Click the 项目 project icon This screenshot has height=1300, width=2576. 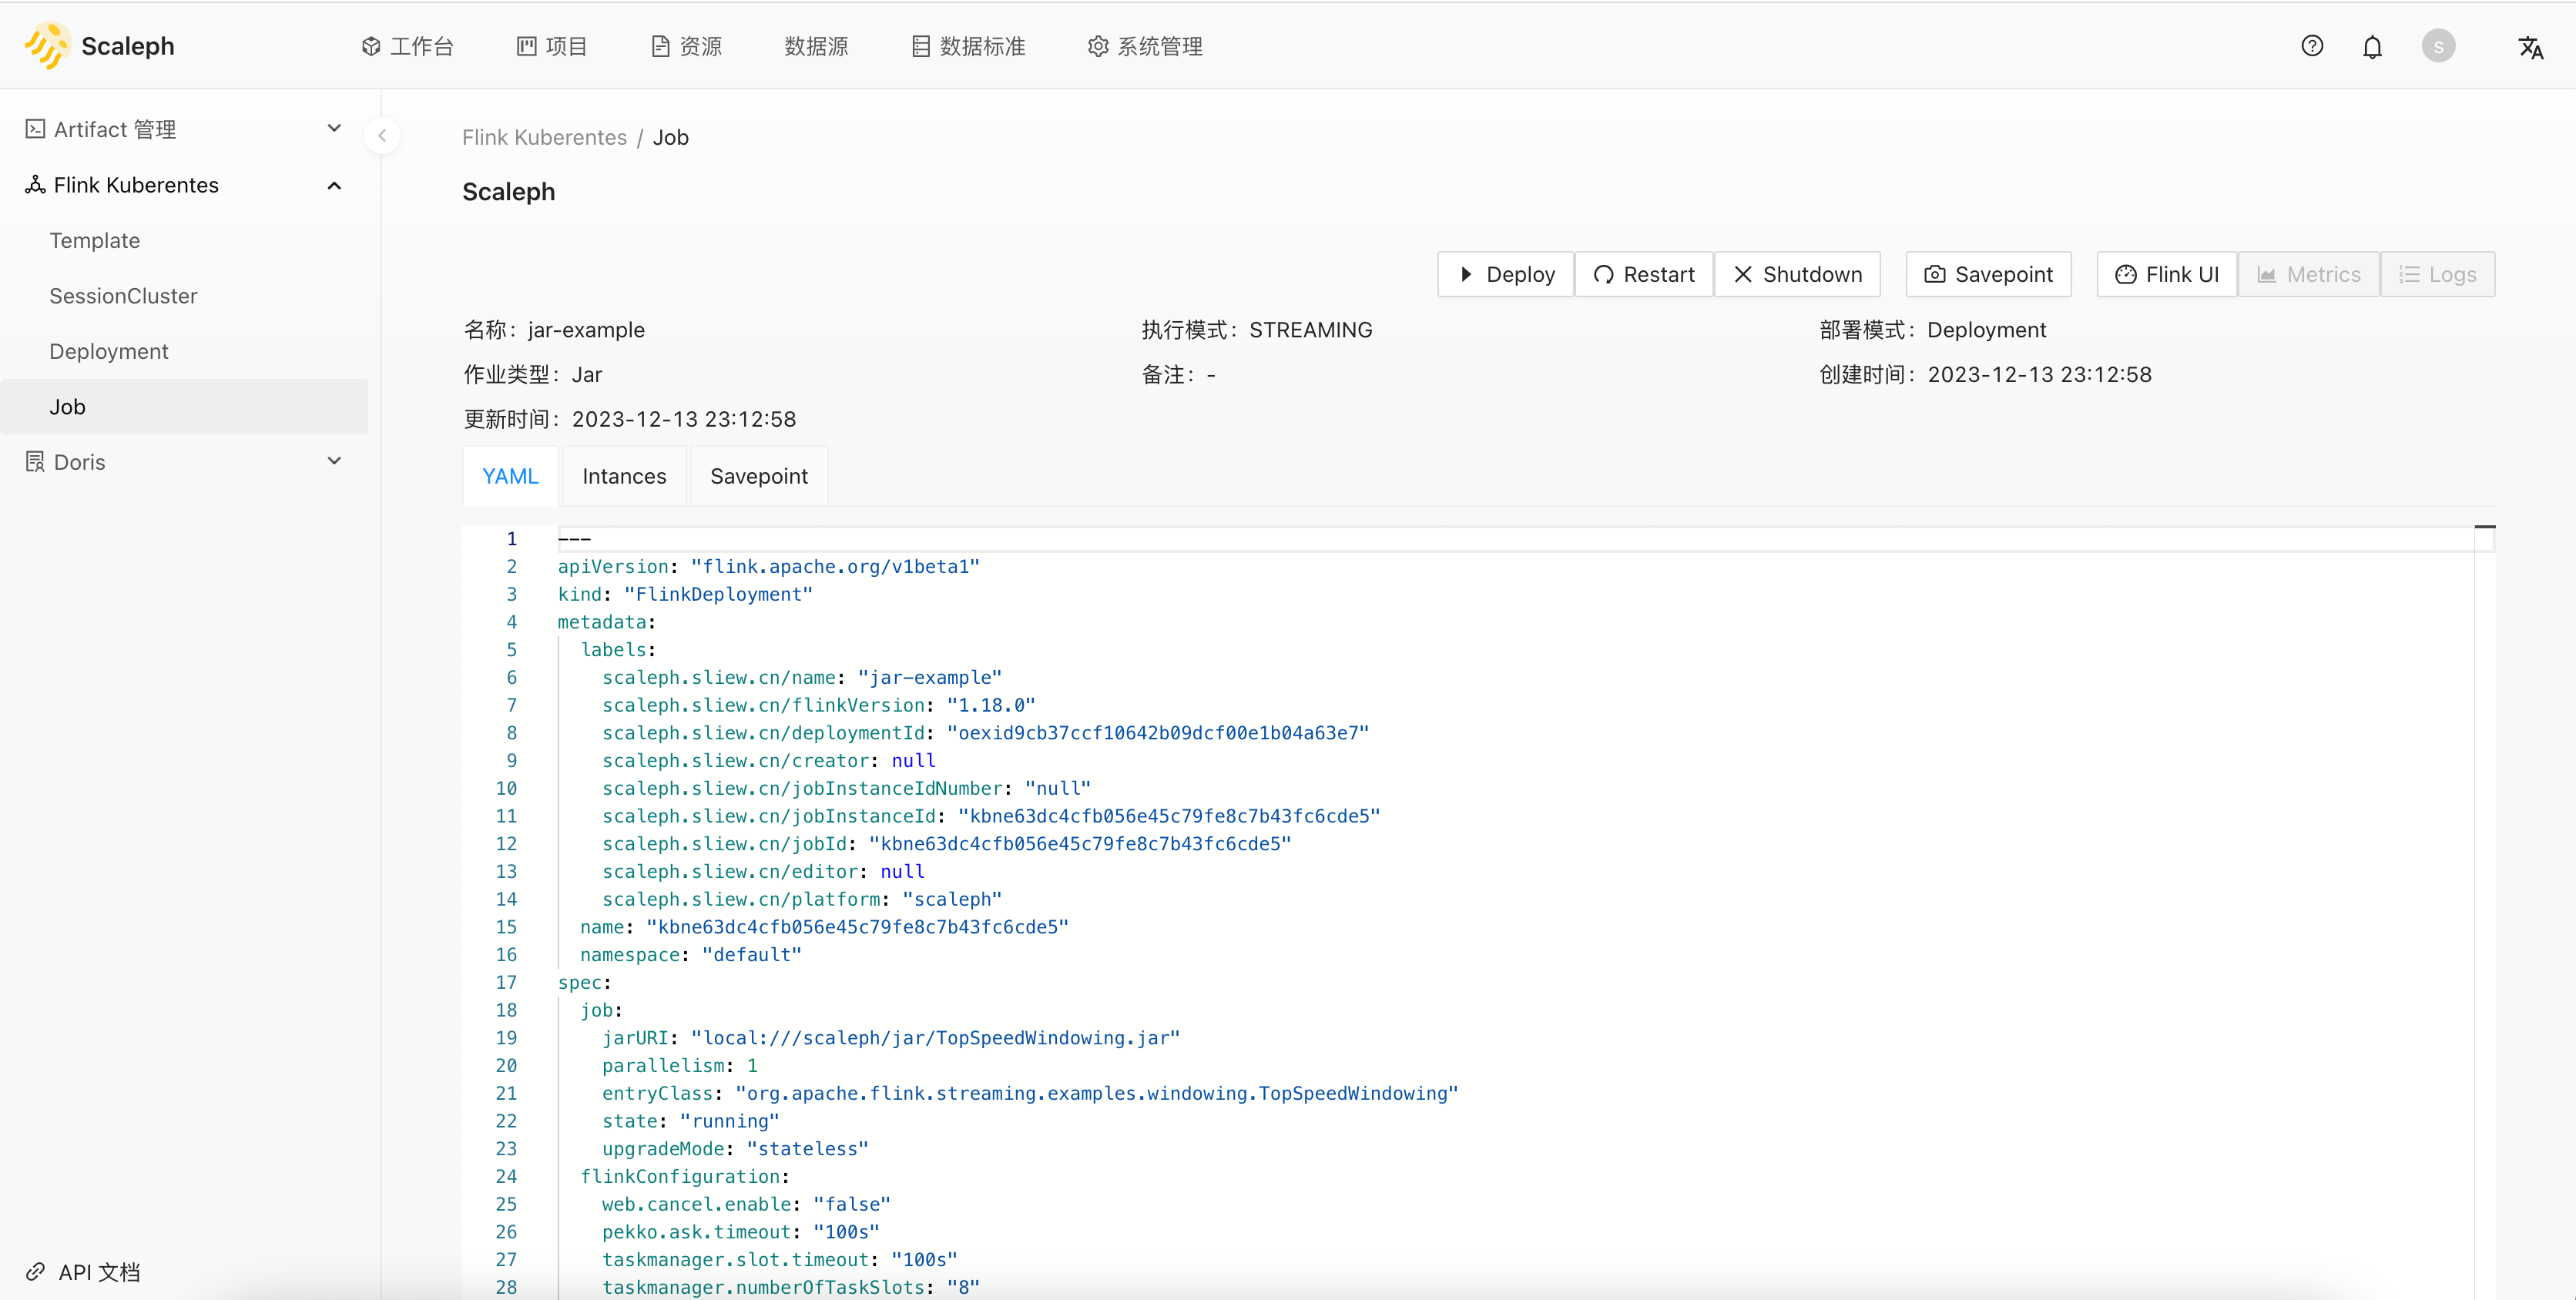point(526,46)
